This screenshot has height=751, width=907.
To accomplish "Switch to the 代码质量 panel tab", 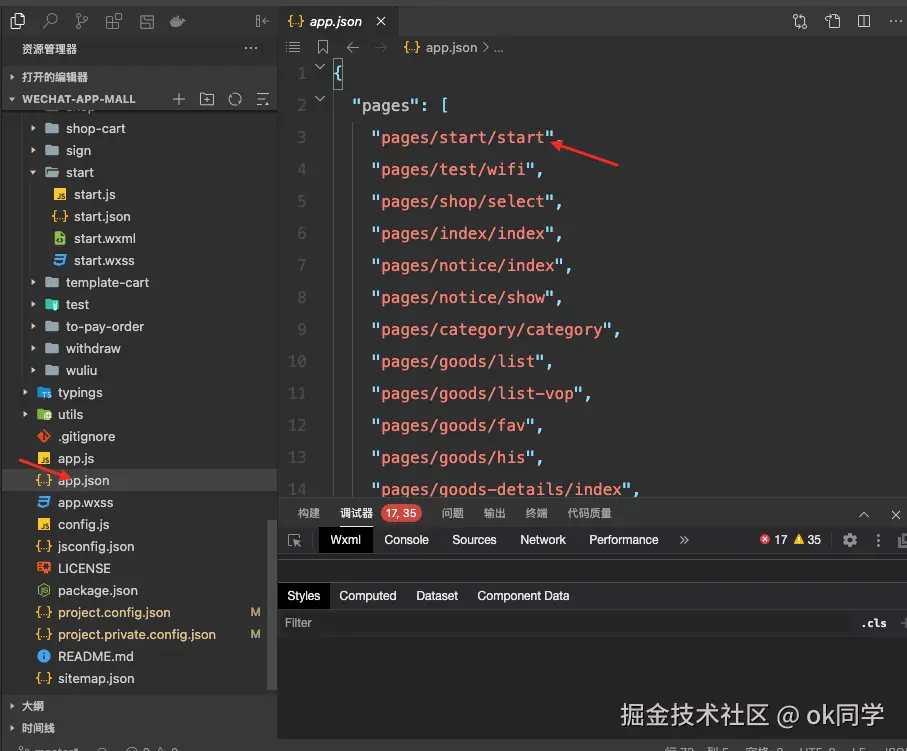I will (x=589, y=513).
